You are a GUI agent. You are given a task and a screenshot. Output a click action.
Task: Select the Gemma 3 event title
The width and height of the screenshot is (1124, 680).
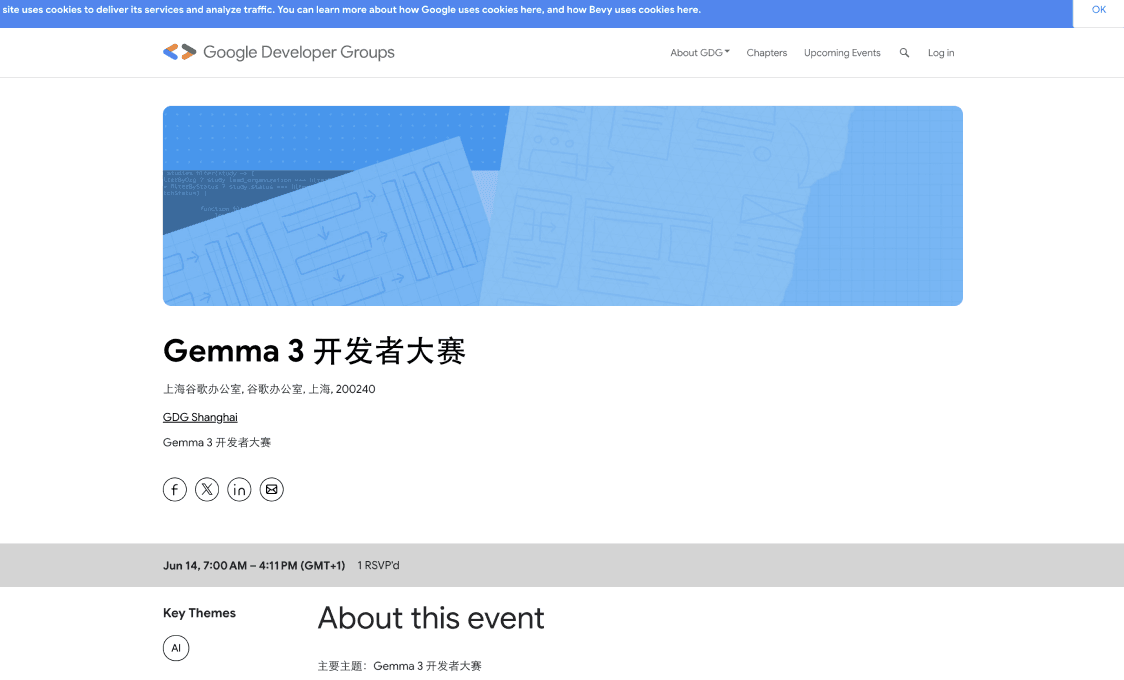point(314,350)
